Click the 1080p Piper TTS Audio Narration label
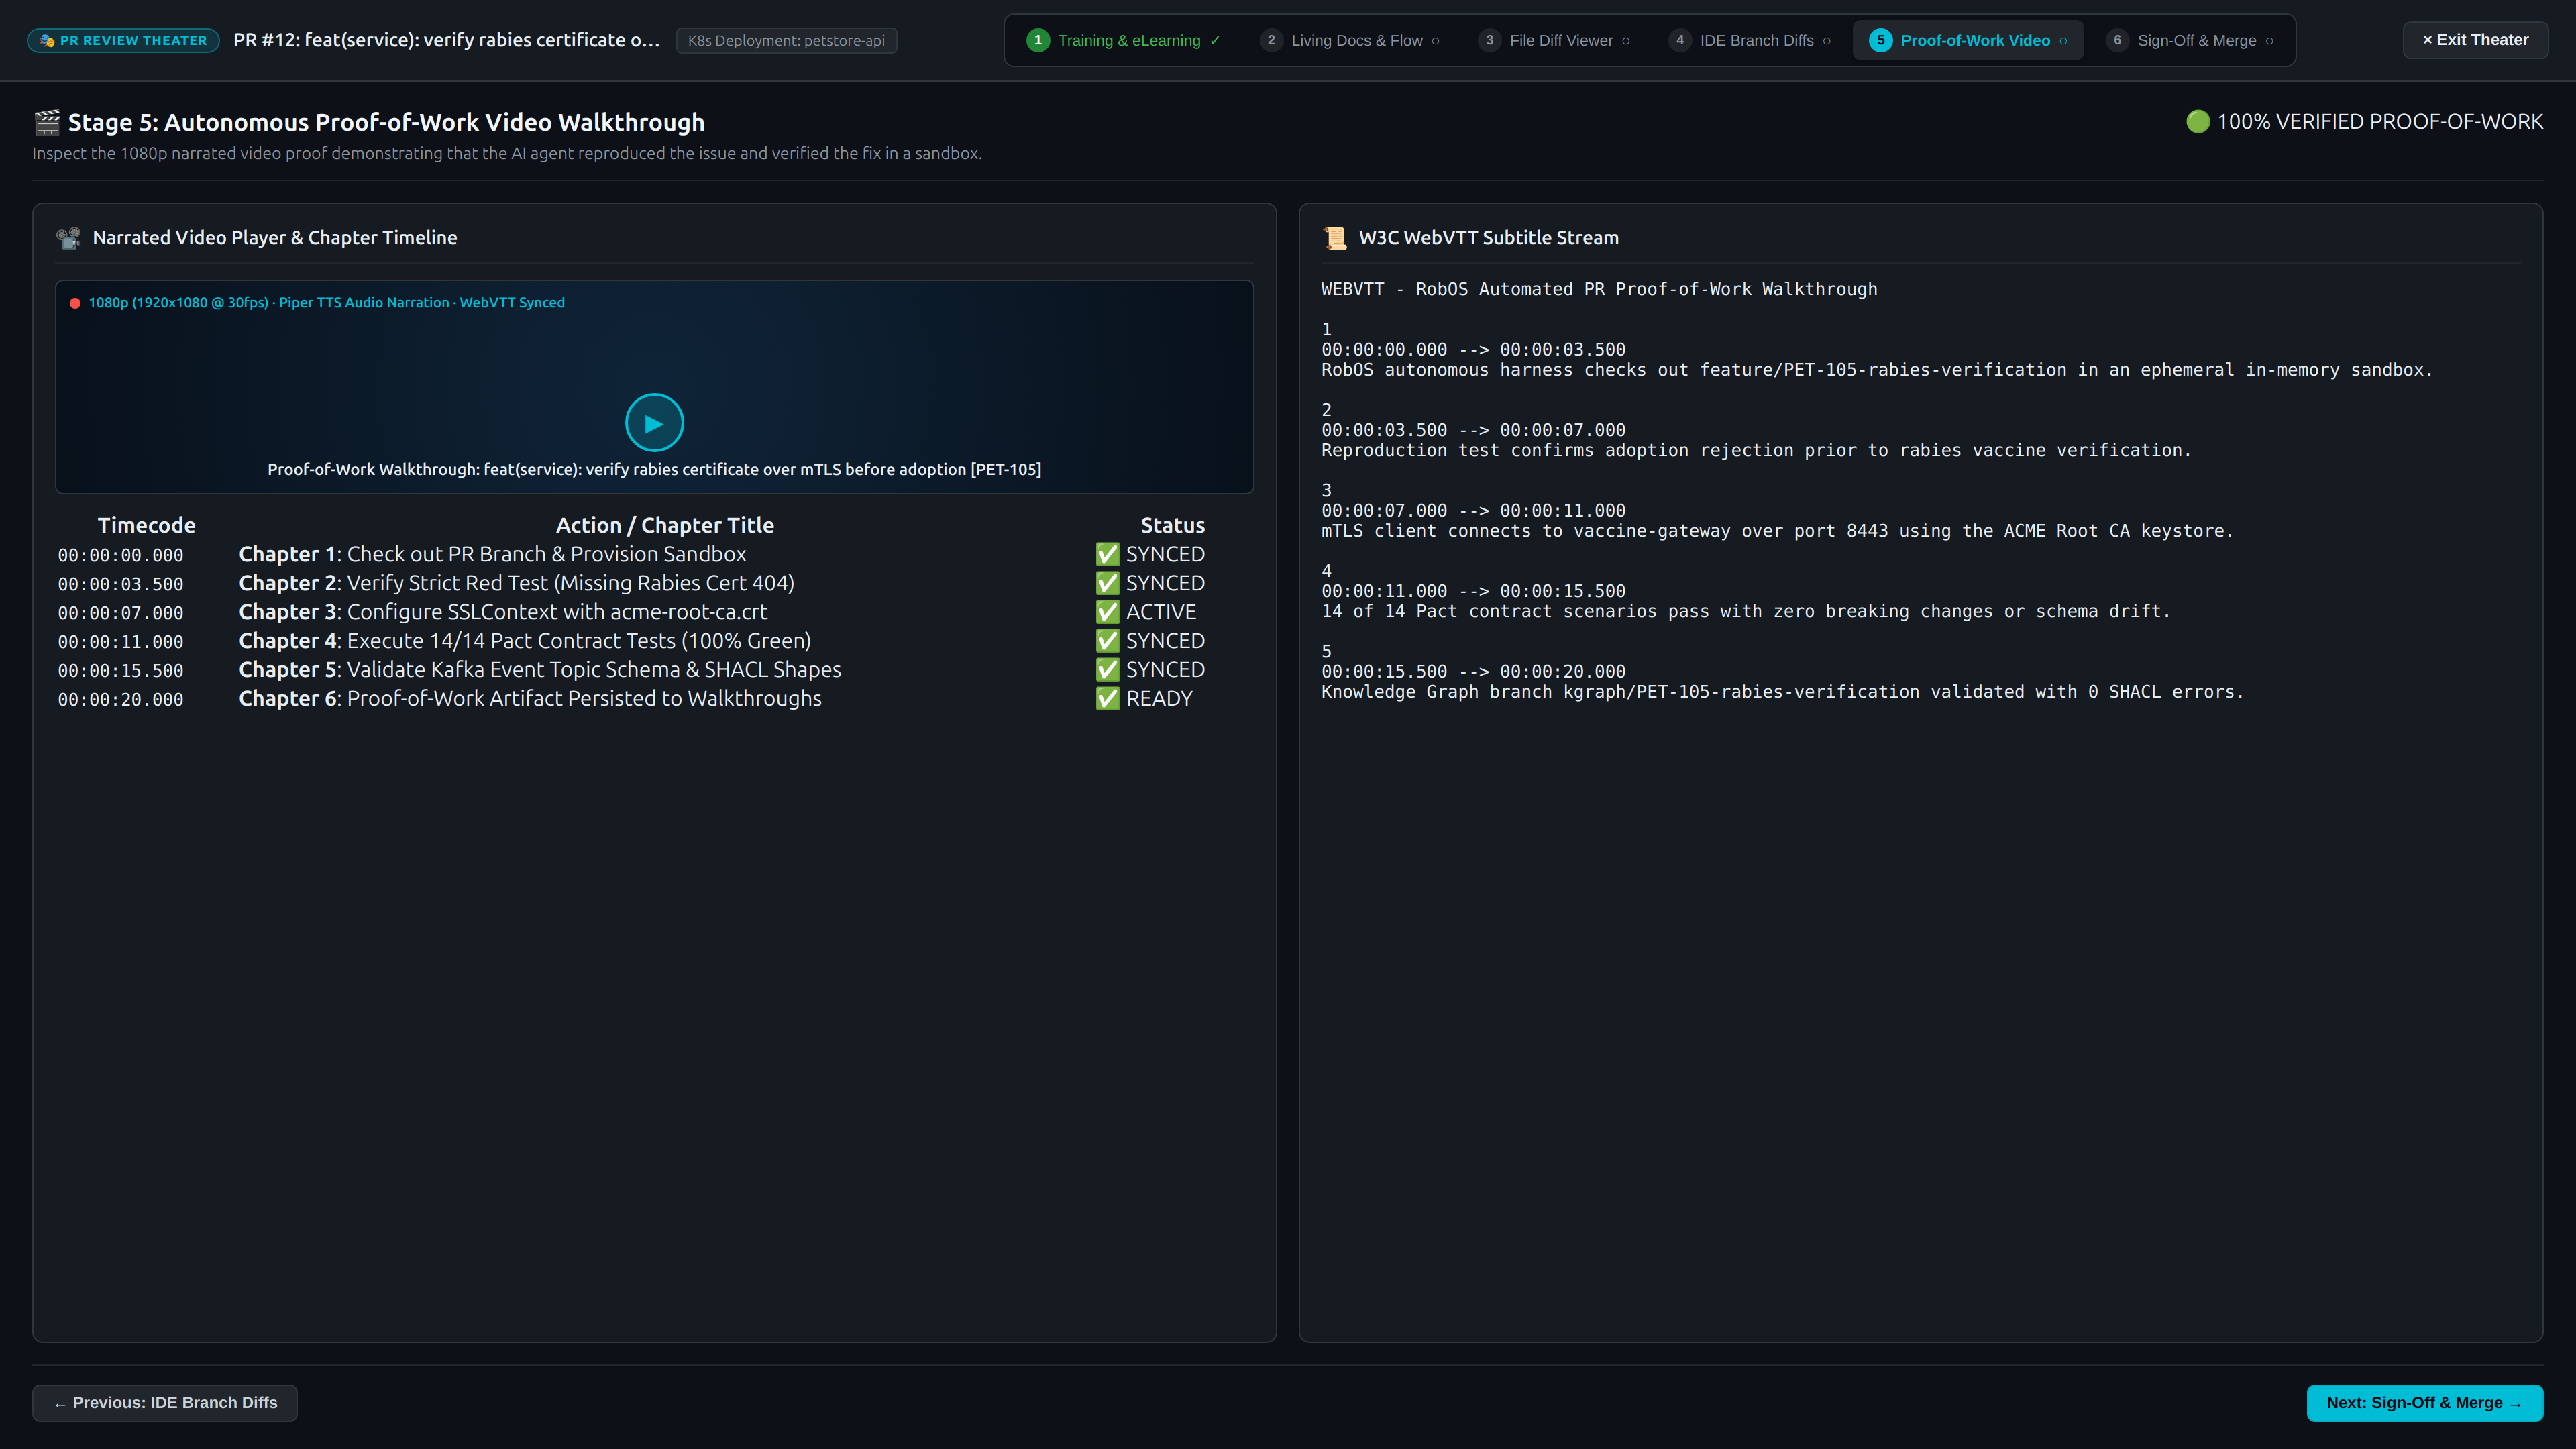The image size is (2576, 1449). 326,303
